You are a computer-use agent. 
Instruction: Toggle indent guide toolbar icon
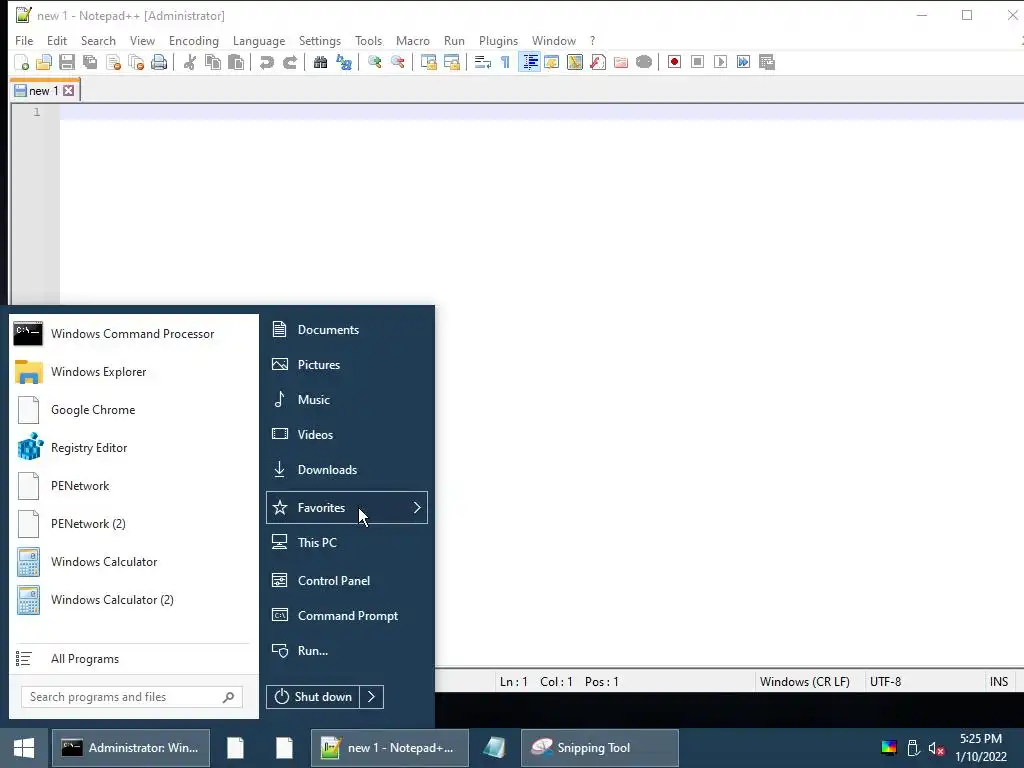click(530, 63)
